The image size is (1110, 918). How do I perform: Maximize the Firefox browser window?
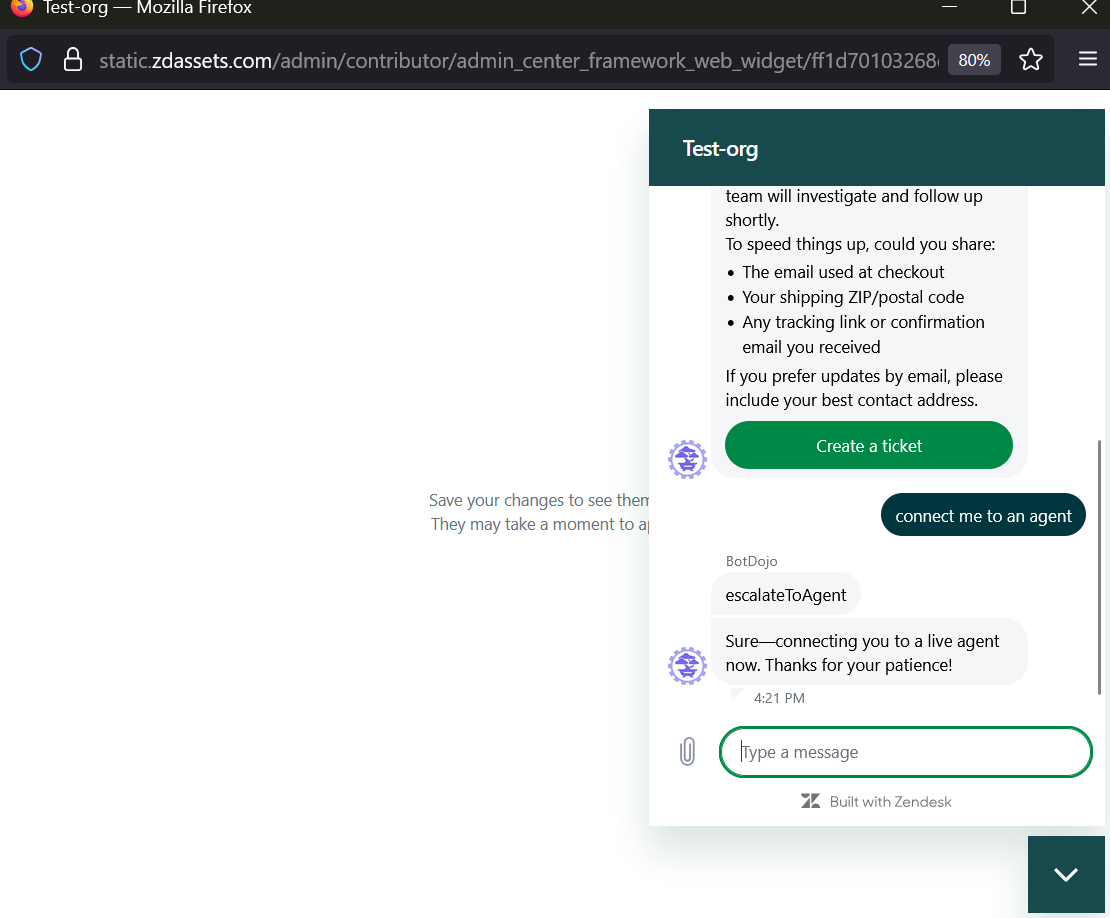[x=1018, y=8]
